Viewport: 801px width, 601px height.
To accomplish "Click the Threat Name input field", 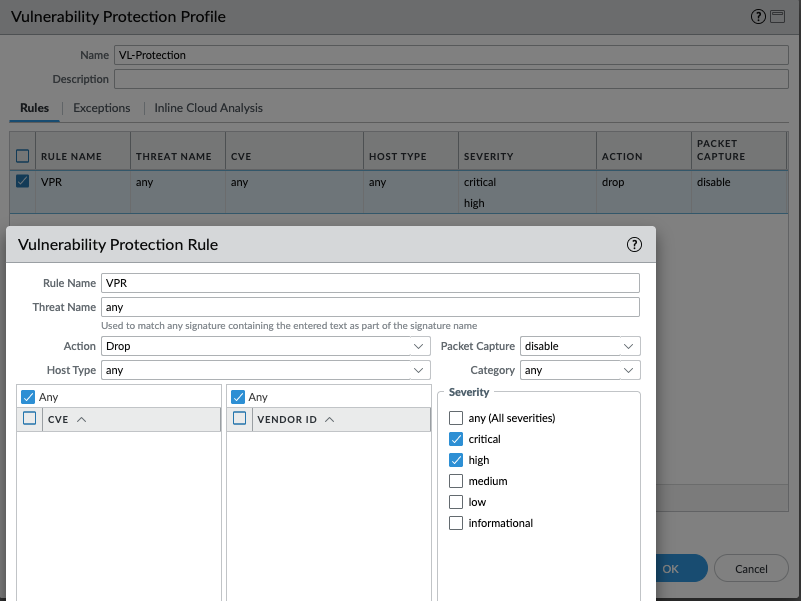I will coord(370,307).
